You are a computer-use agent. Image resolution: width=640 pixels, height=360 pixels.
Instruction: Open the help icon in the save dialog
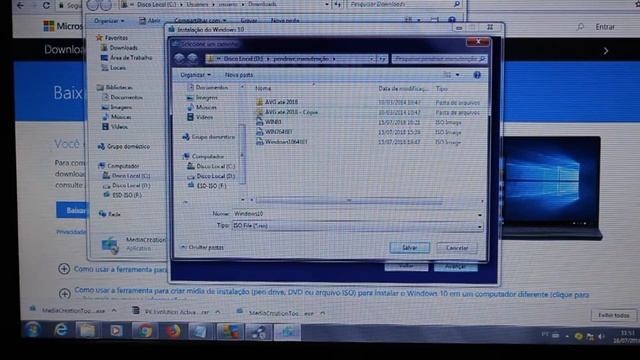coord(477,75)
